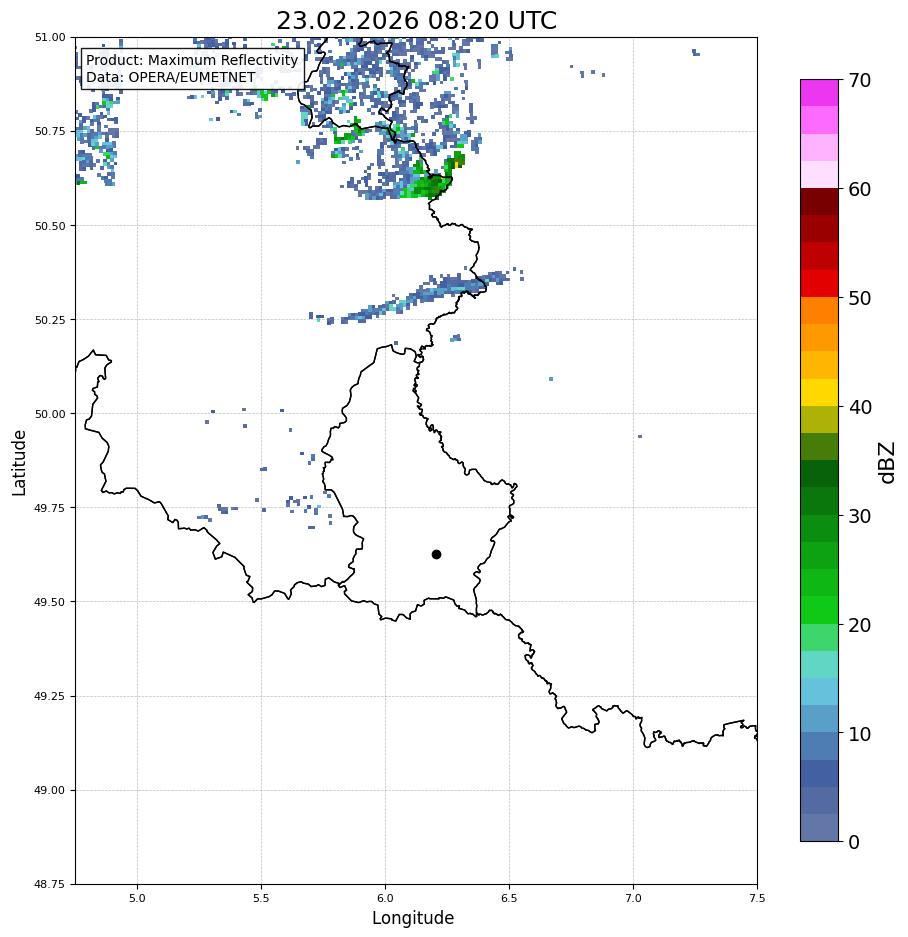Click the 'Longitude' axis label
The height and width of the screenshot is (937, 908).
[x=413, y=918]
